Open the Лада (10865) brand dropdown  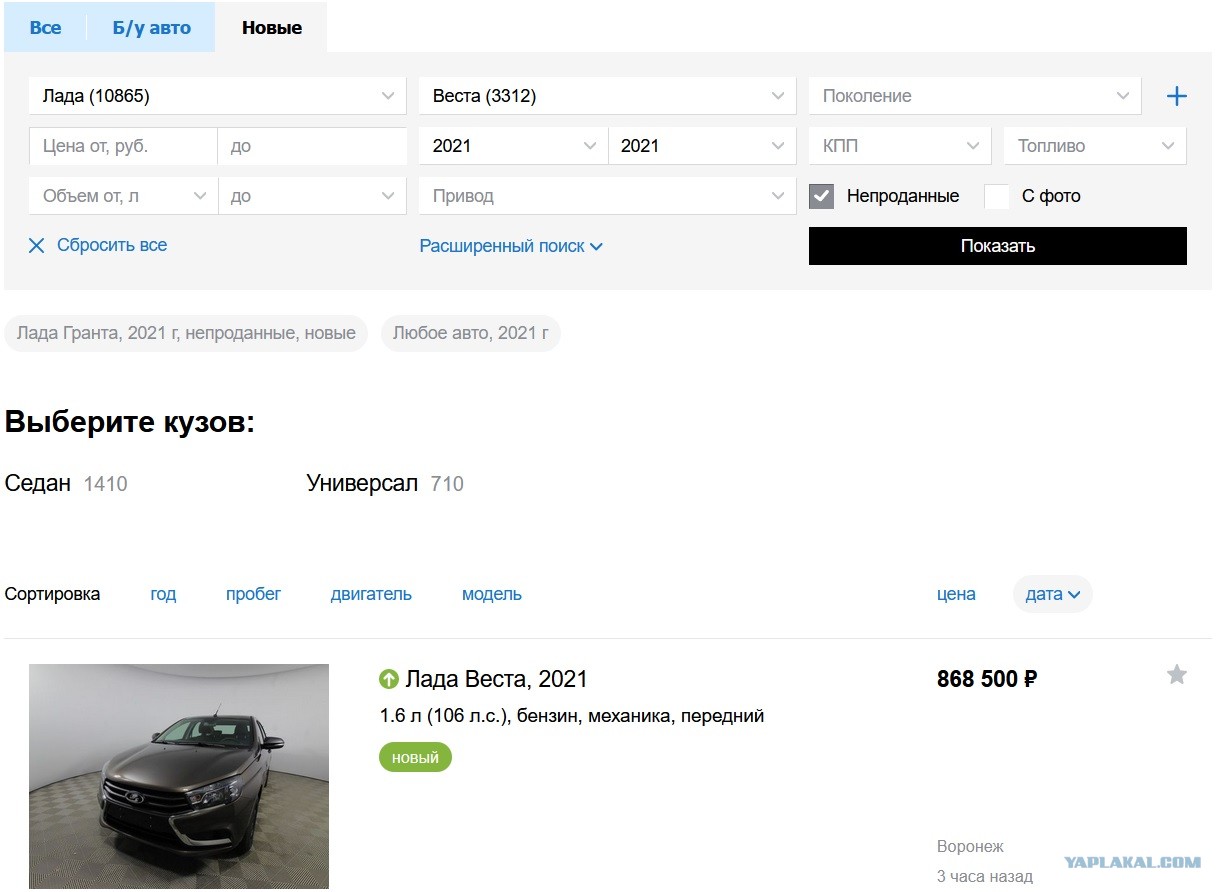(x=217, y=96)
